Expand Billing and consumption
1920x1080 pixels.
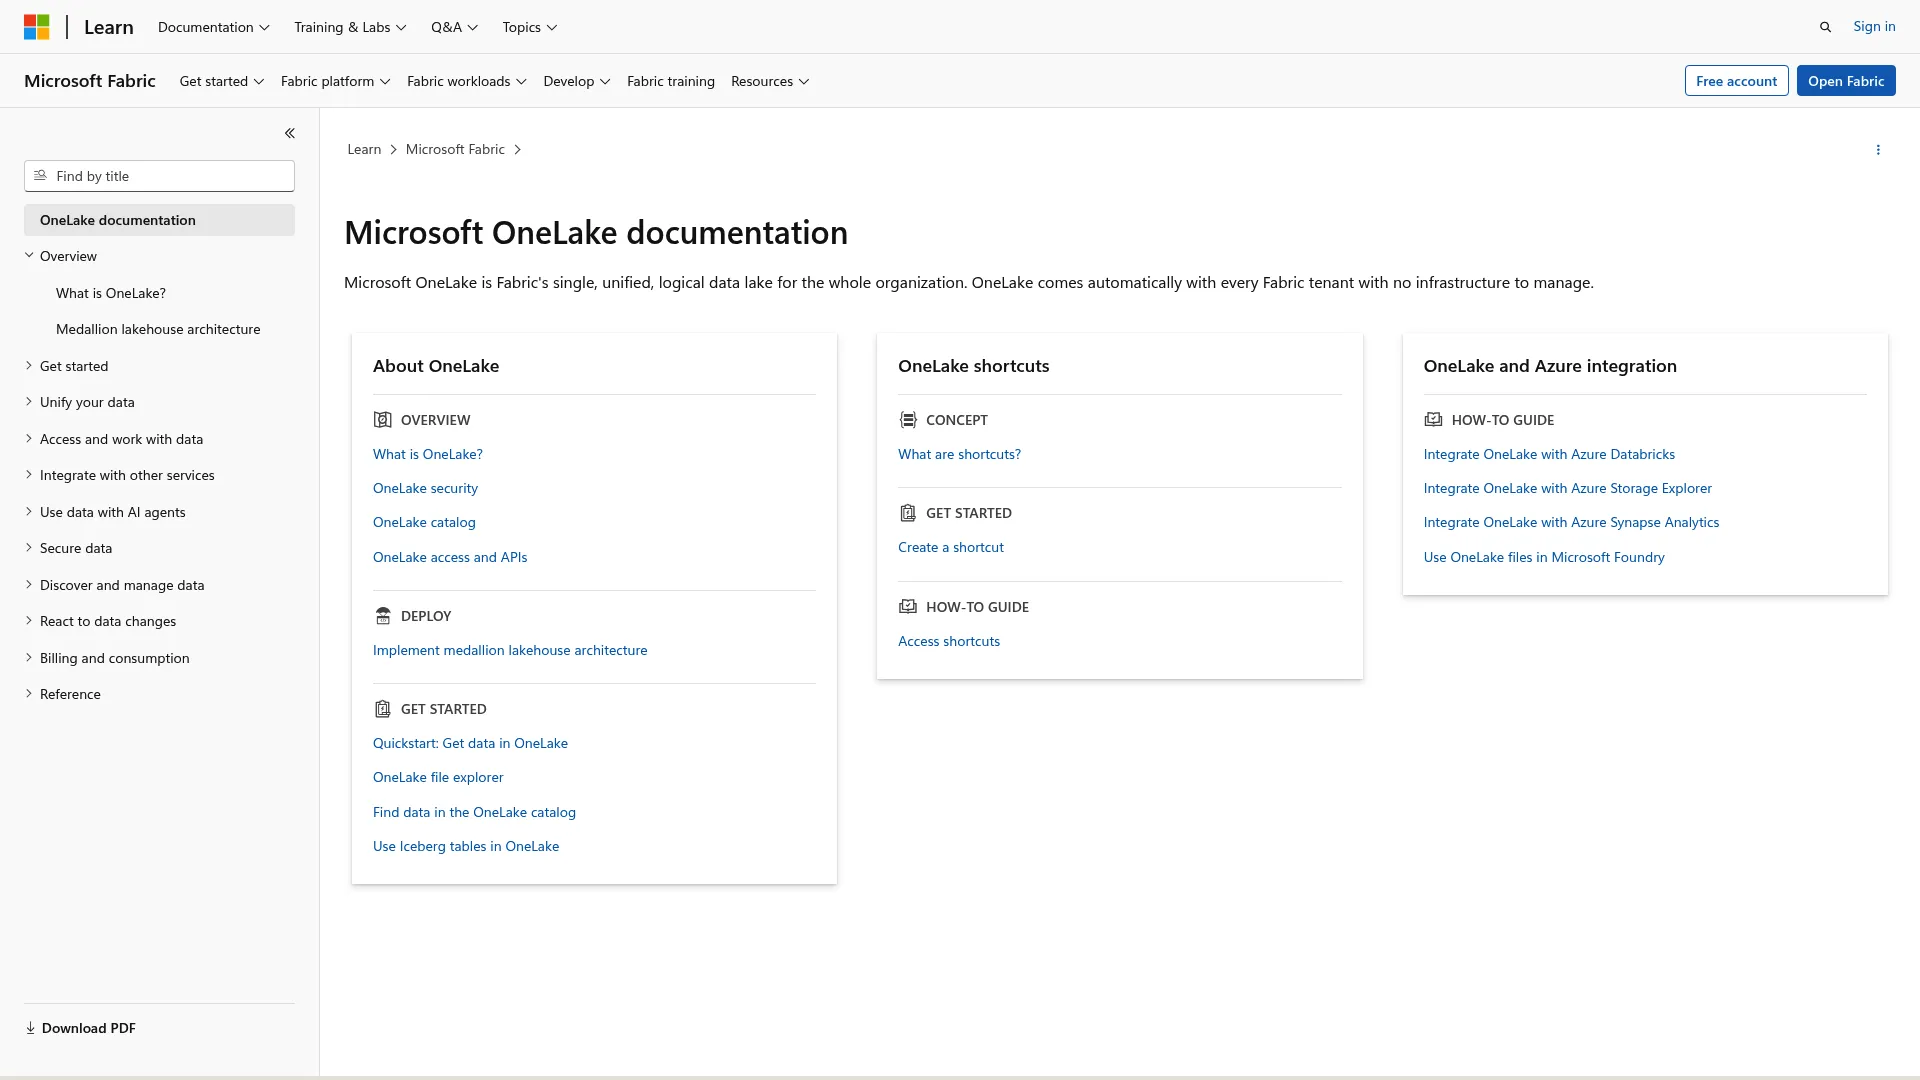click(29, 658)
